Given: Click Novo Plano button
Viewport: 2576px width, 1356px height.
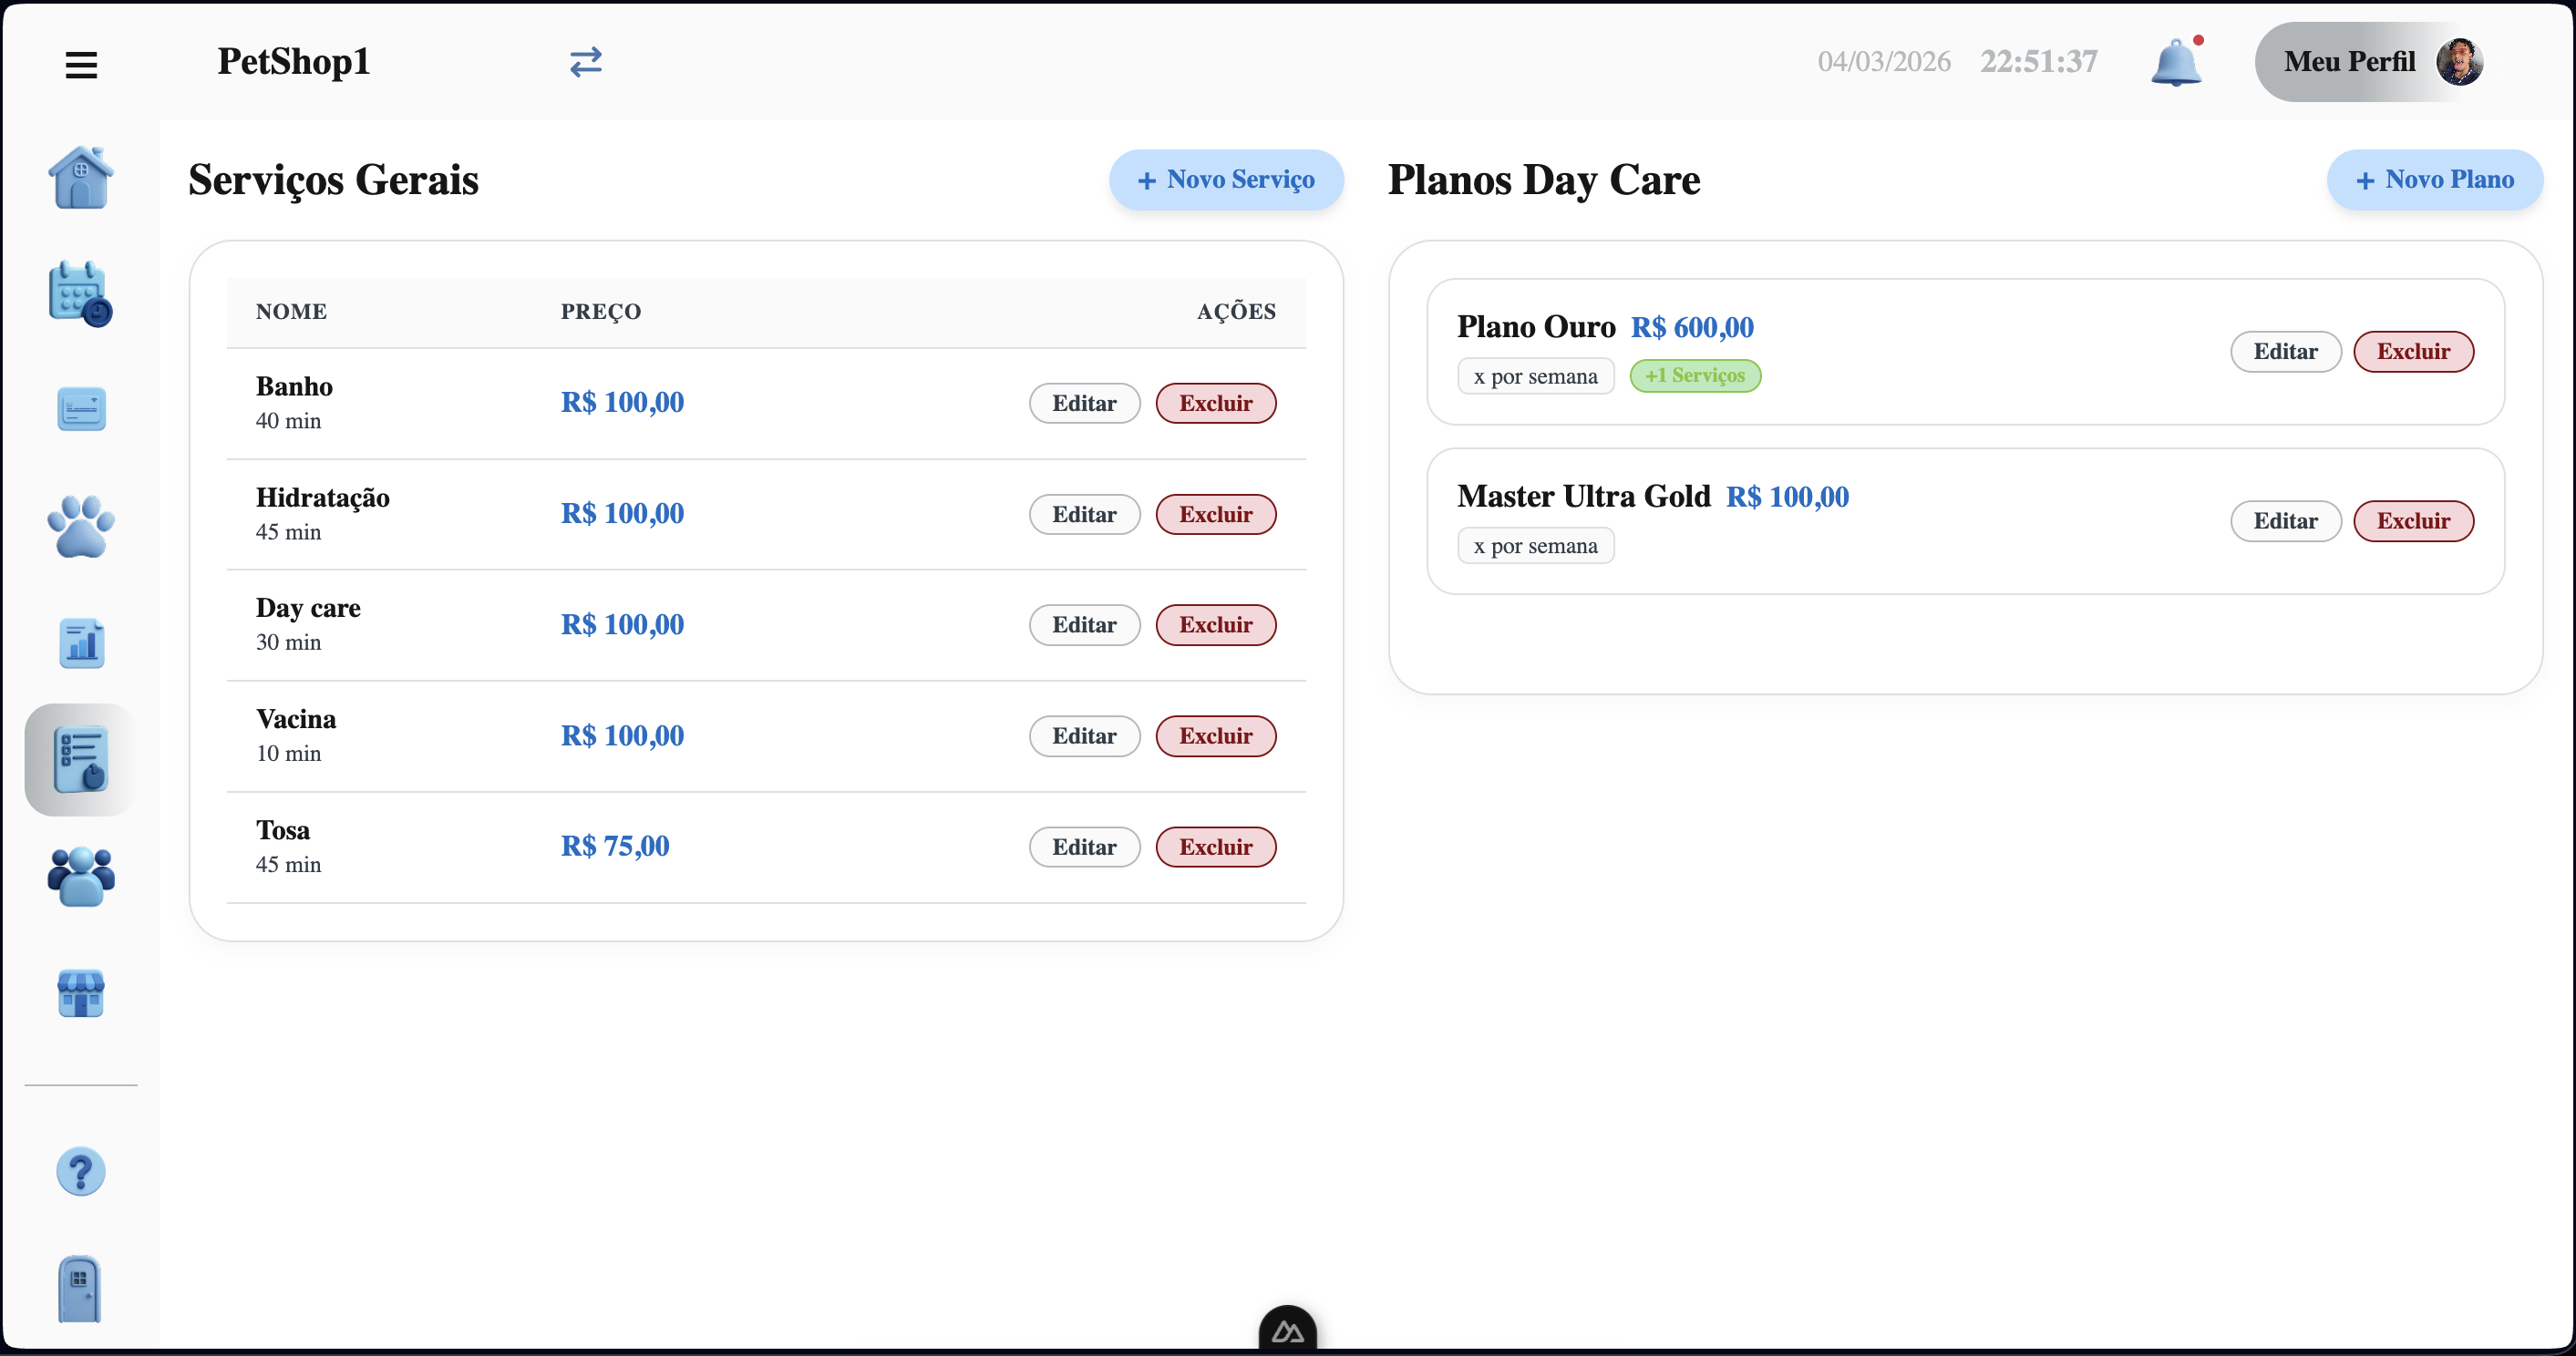Looking at the screenshot, I should [x=2434, y=180].
